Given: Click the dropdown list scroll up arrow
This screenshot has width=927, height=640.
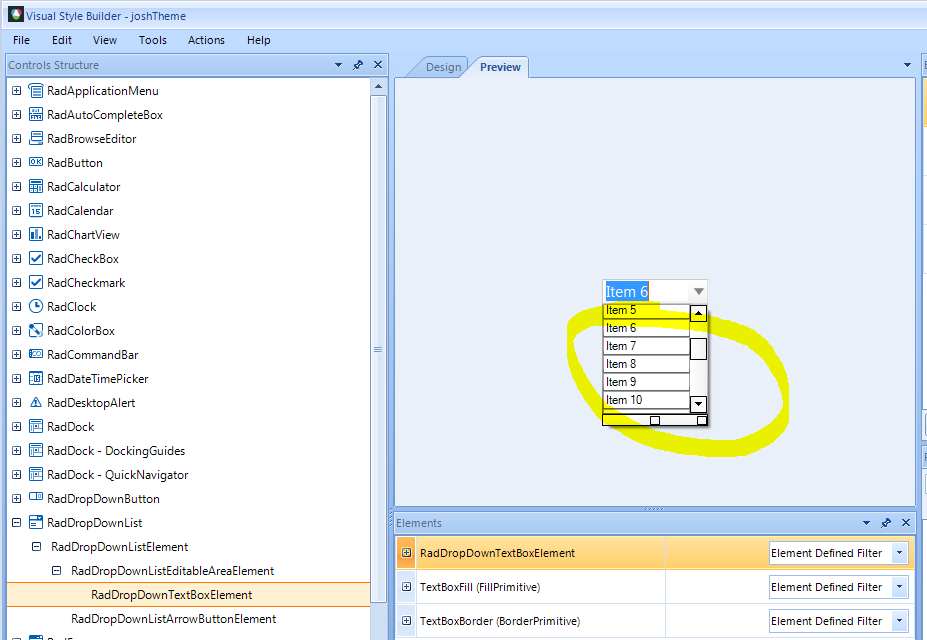Looking at the screenshot, I should click(x=698, y=313).
